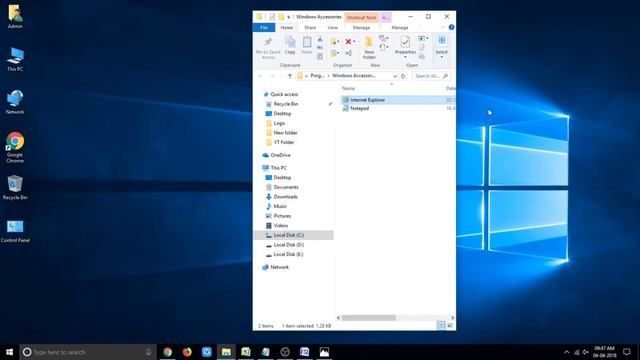
Task: Switch to large icons view in status bar
Action: coord(450,326)
